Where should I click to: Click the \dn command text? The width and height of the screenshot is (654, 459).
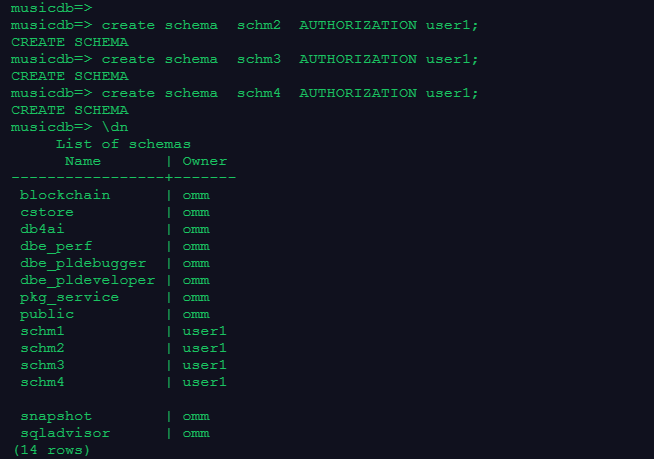[115, 127]
